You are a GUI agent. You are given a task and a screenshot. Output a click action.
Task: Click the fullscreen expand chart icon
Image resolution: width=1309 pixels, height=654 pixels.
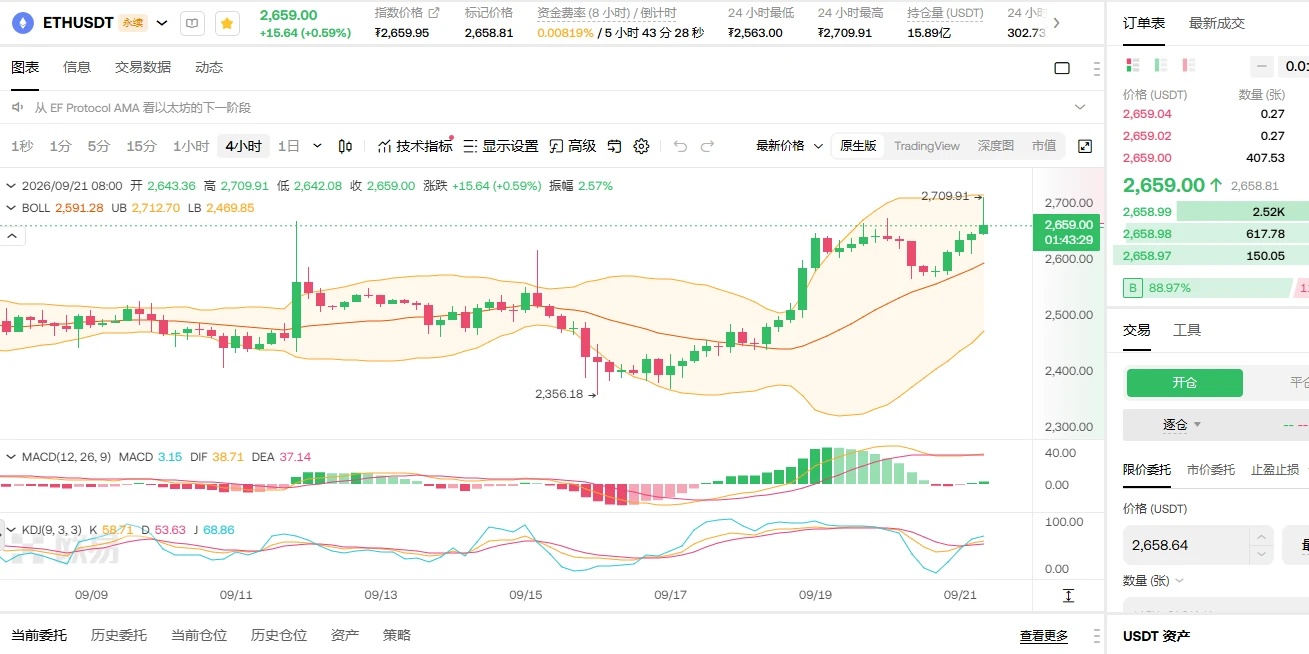click(1085, 146)
